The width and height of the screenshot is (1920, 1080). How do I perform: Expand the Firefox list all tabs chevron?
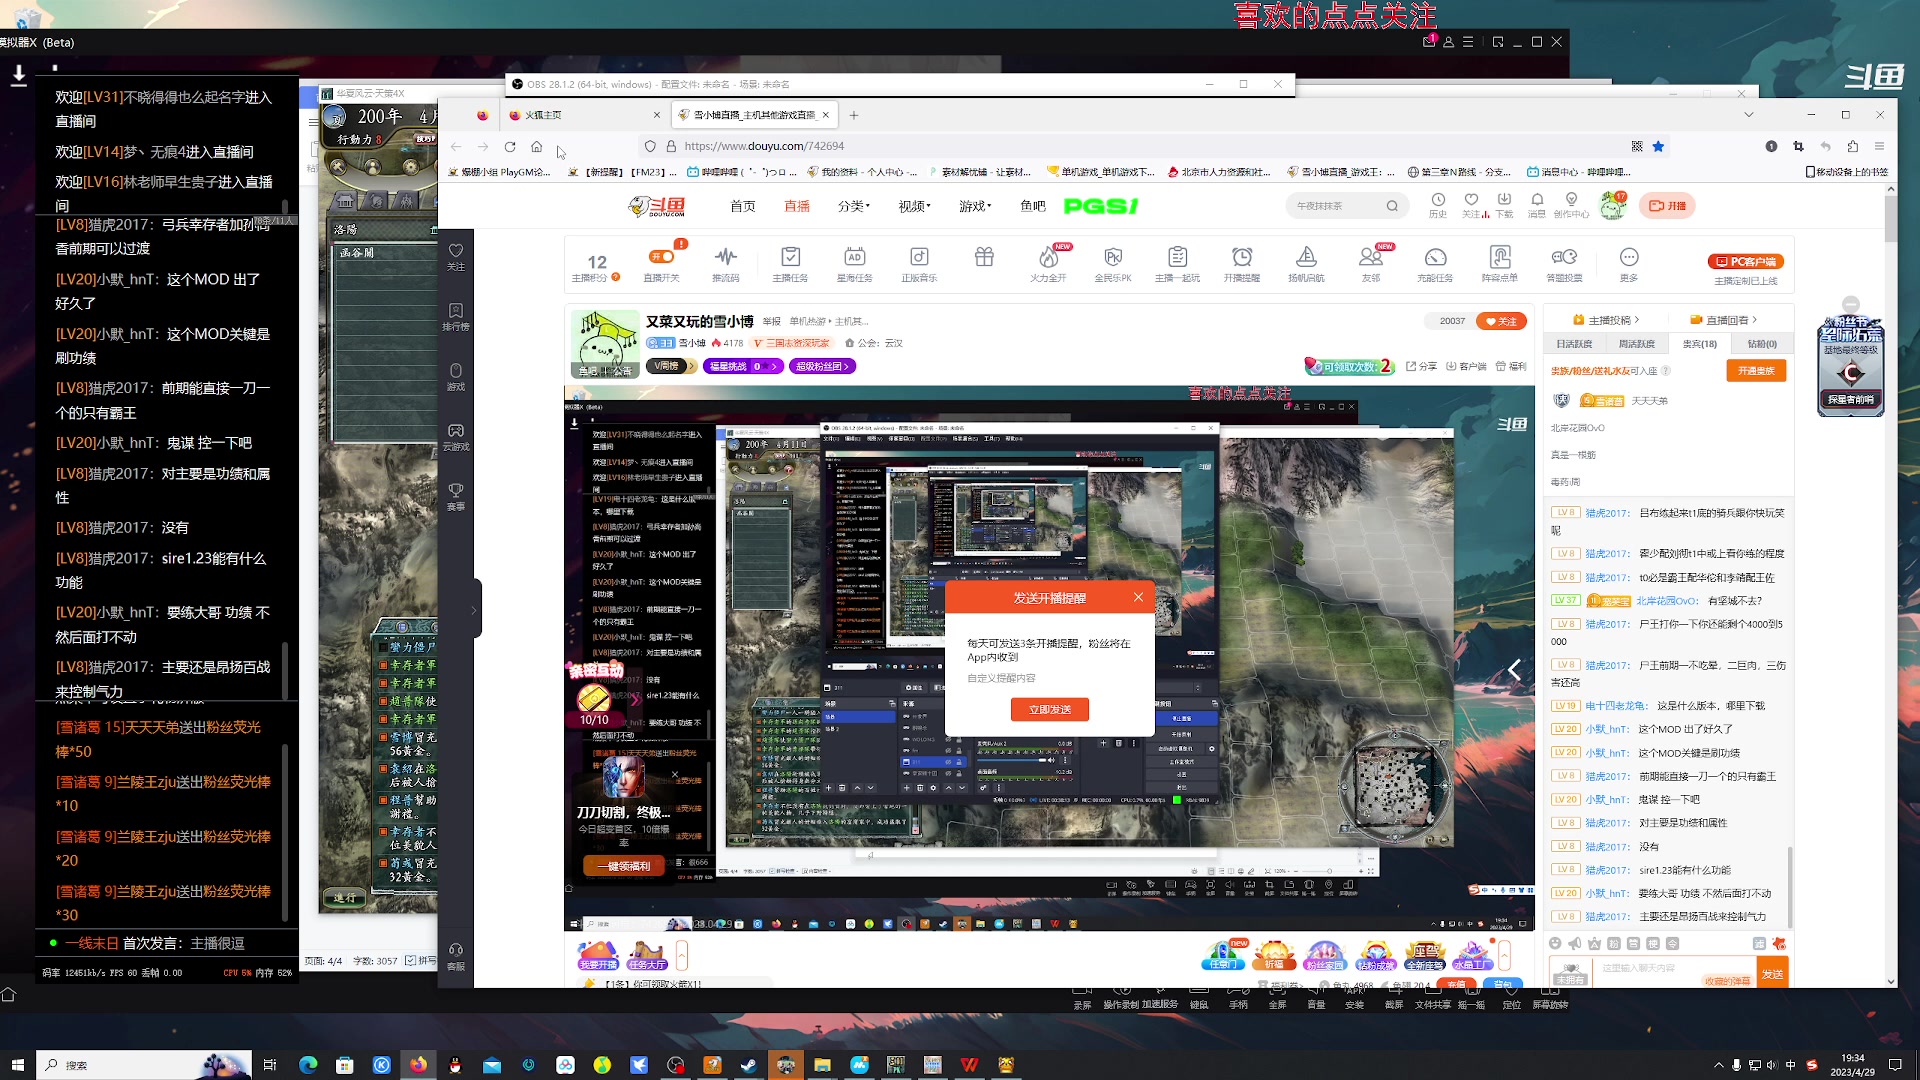(1748, 115)
